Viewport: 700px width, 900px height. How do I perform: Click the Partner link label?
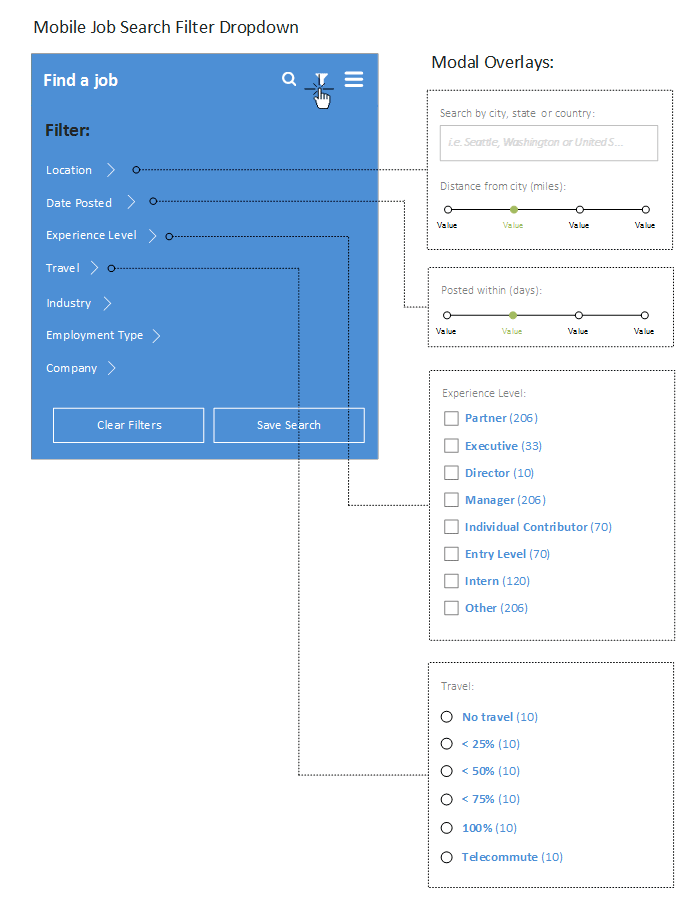[485, 418]
